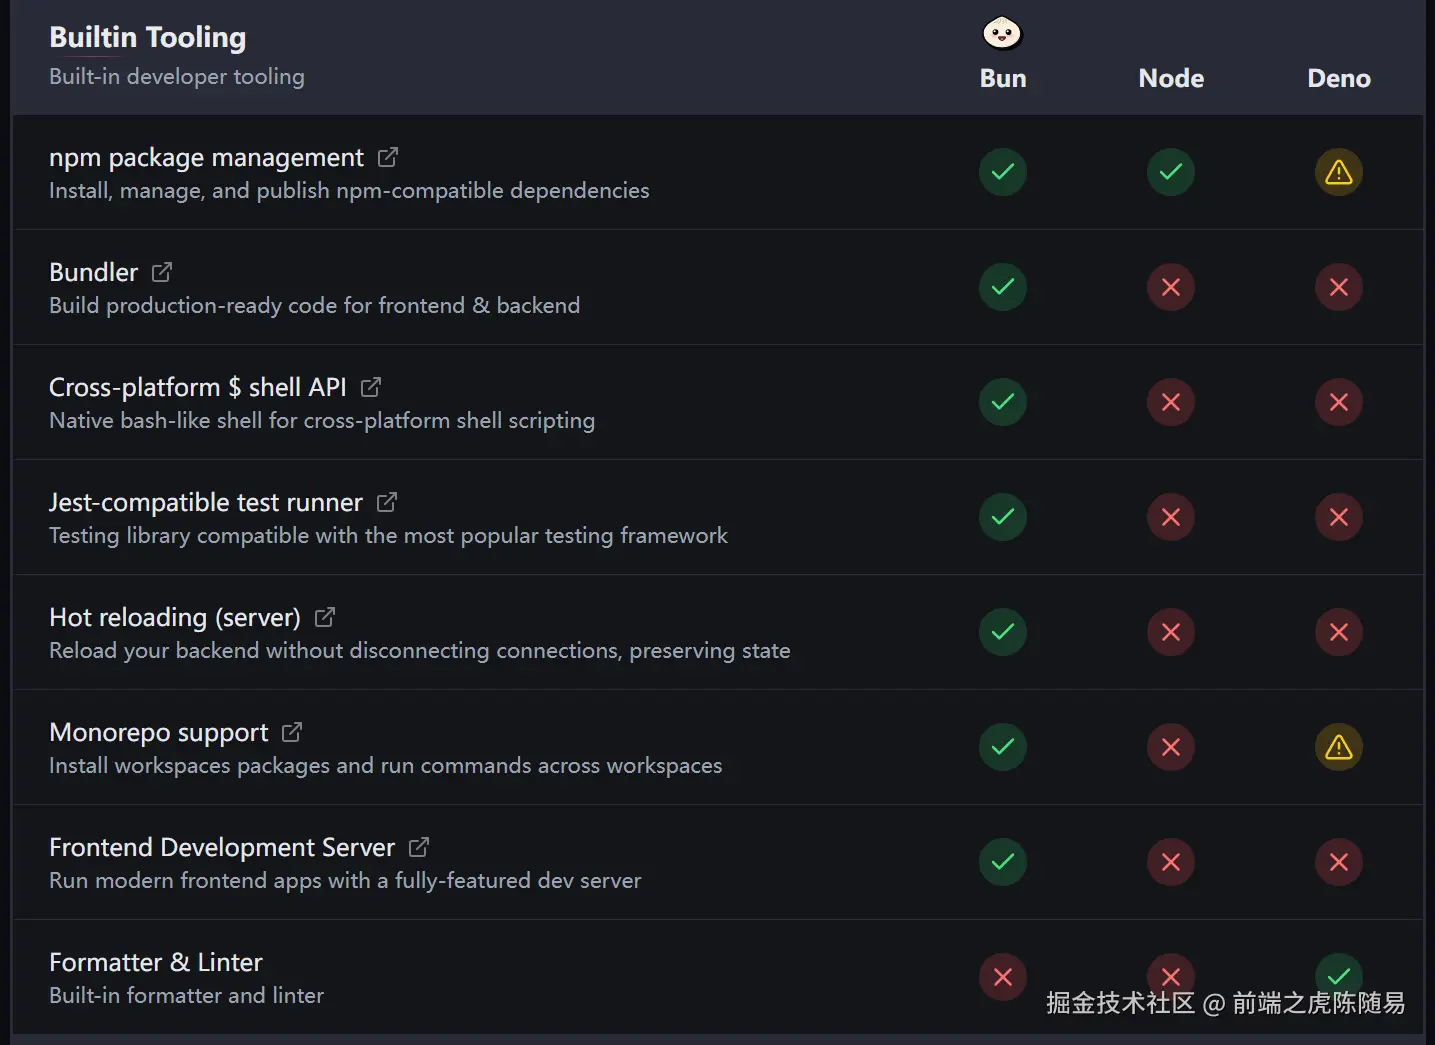Click Bun's green checkmark for npm package management
The height and width of the screenshot is (1045, 1435).
(1003, 172)
